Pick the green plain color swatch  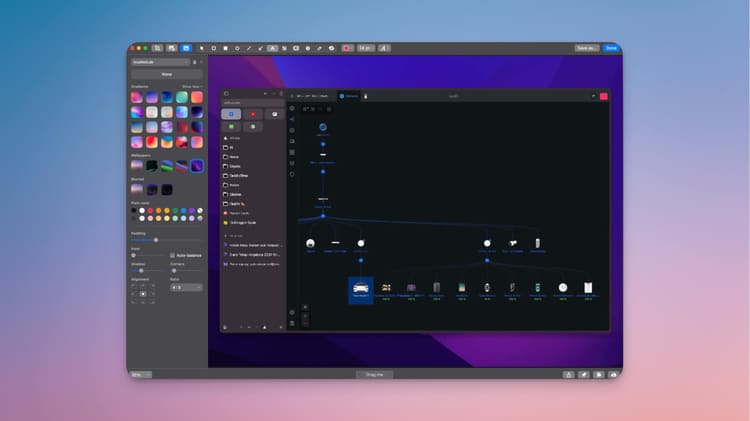(175, 210)
